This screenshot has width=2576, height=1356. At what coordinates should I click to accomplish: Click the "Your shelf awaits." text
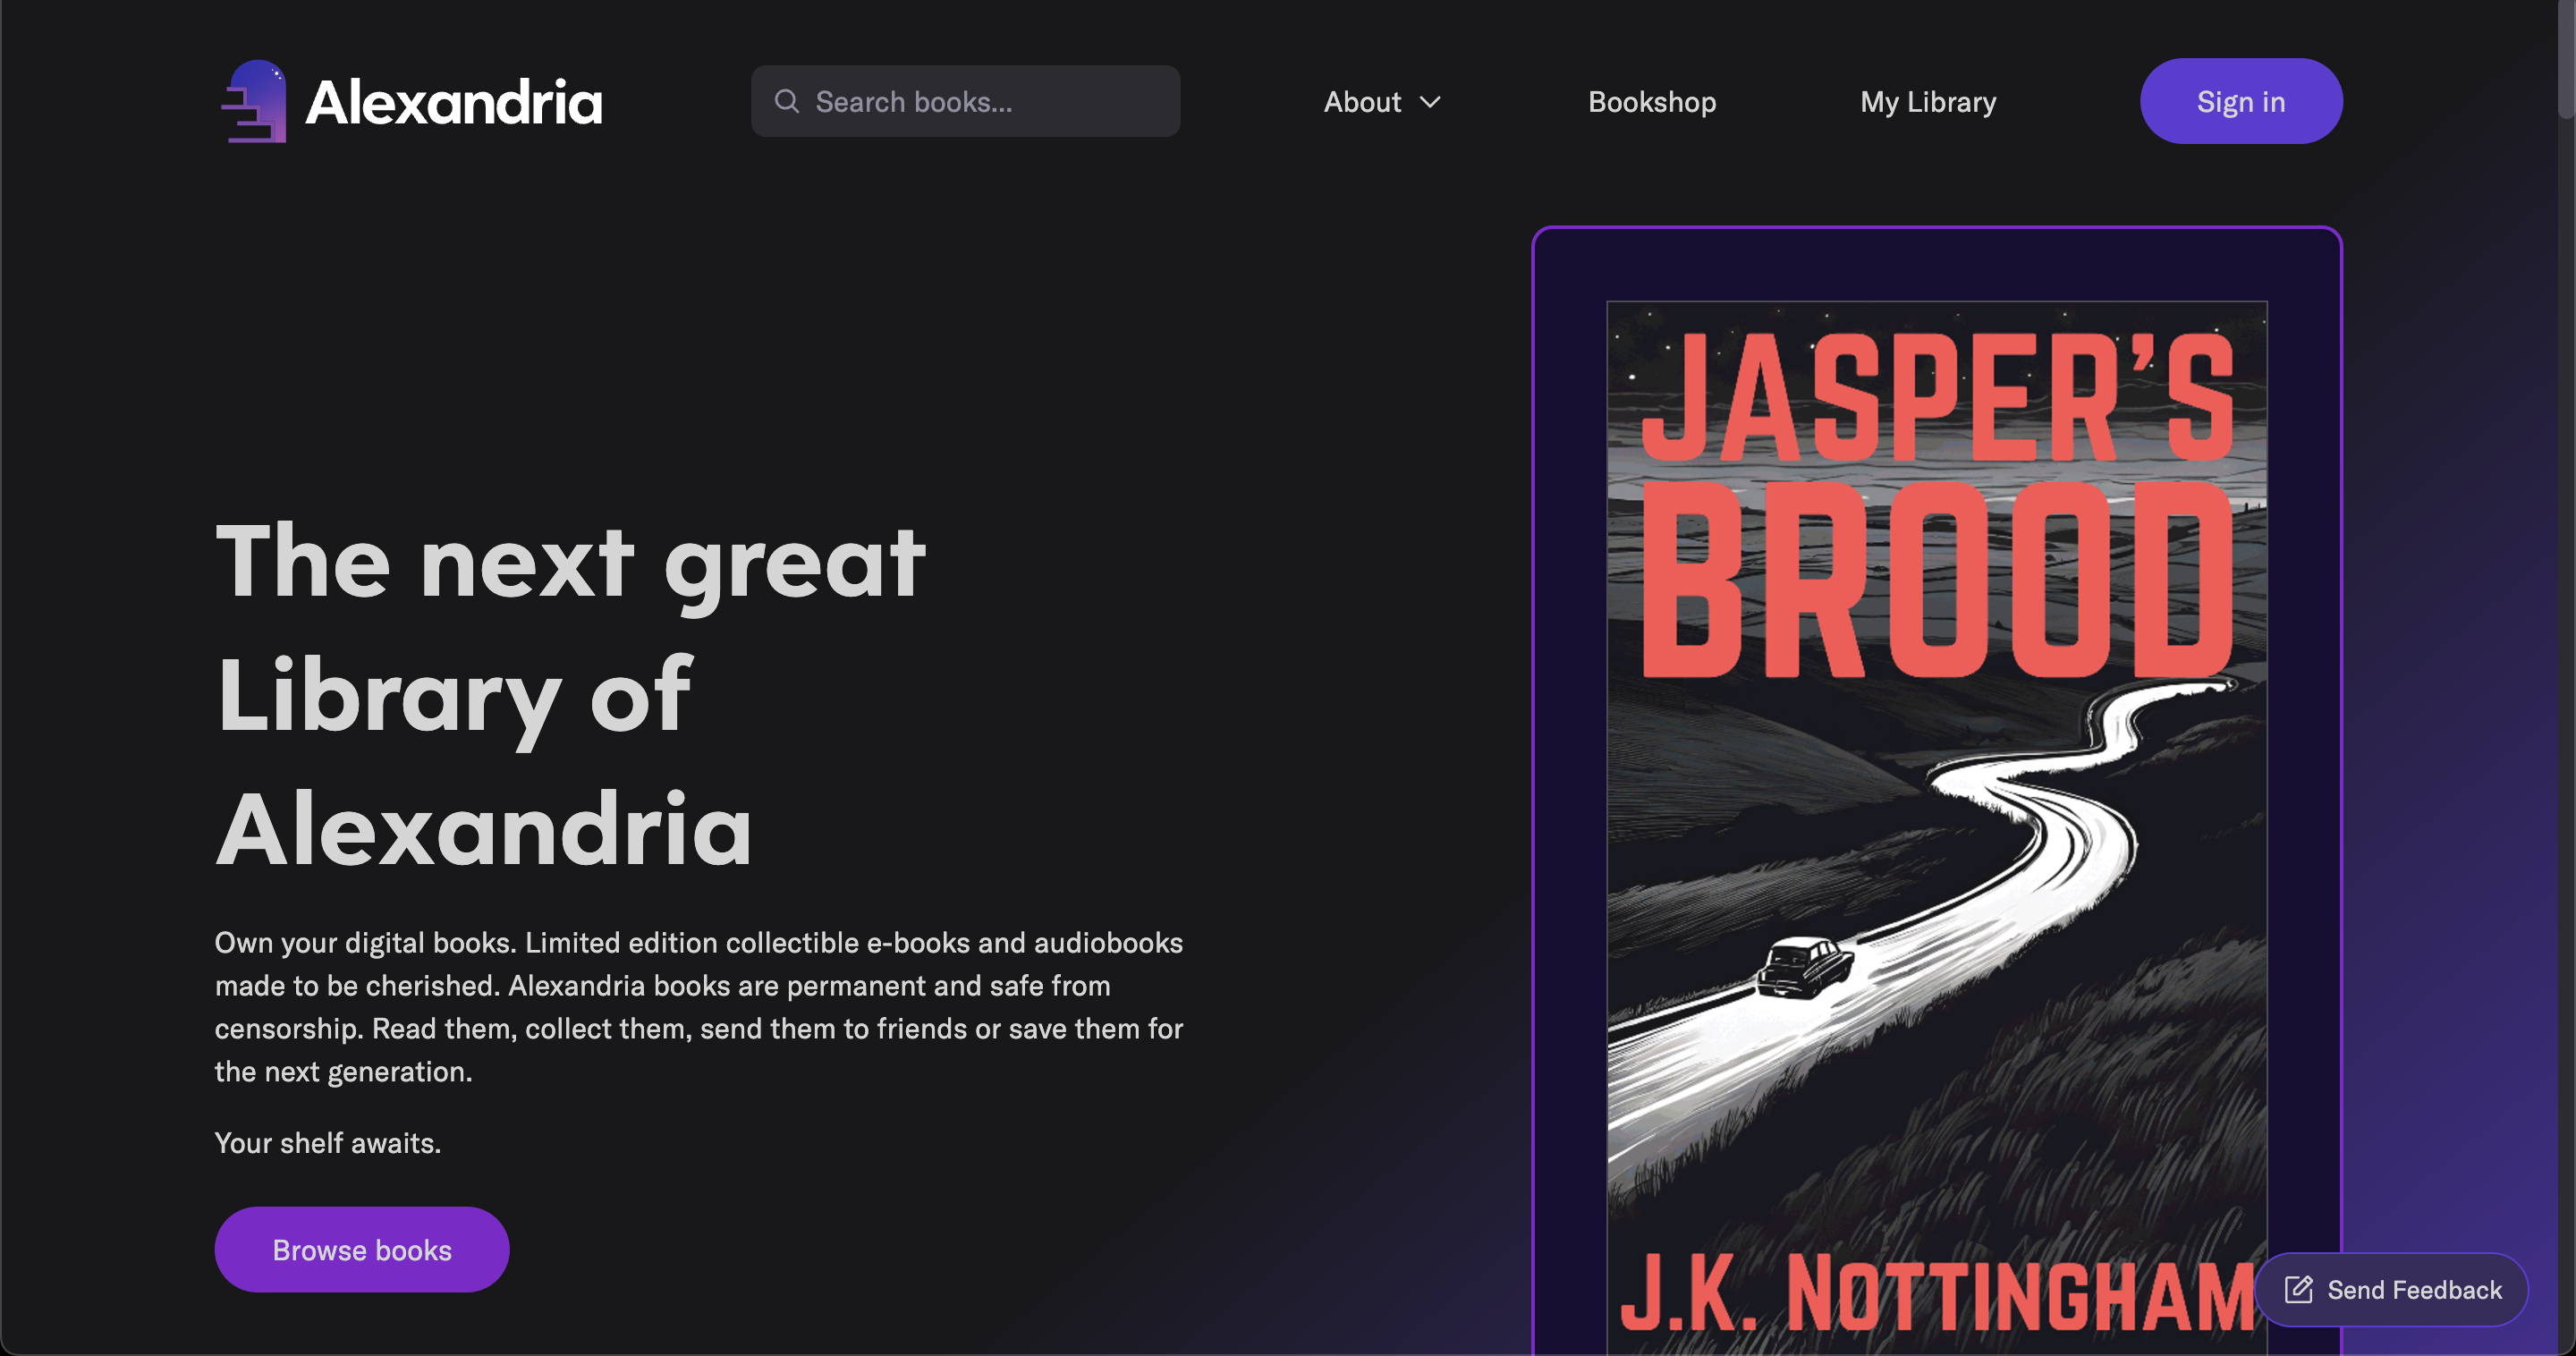(x=328, y=1142)
